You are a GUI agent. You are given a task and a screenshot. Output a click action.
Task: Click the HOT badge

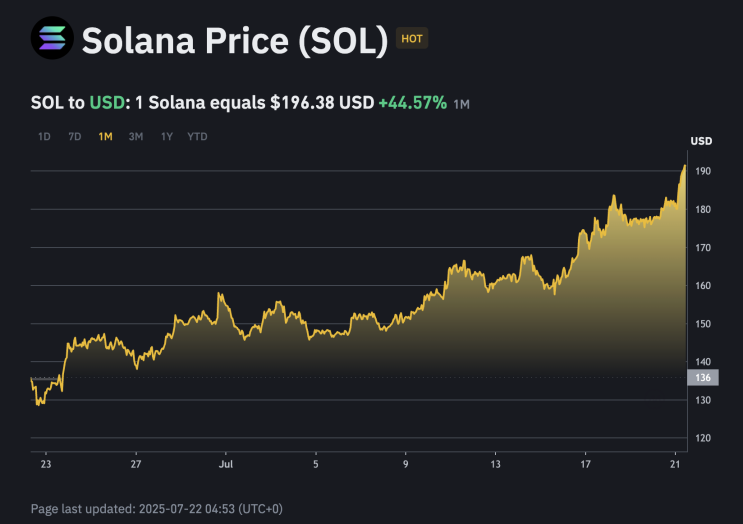click(x=411, y=39)
